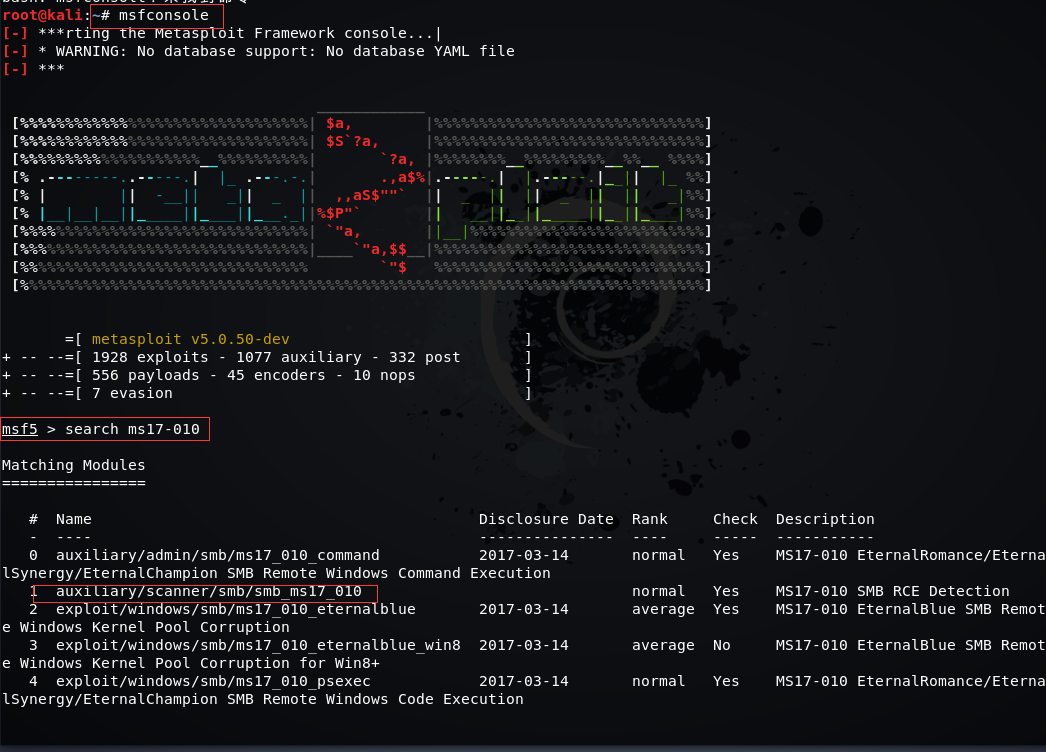Click 'exploit/windows/smb/ms17_010_eternalblue' module name
1046x752 pixels.
pyautogui.click(x=235, y=609)
